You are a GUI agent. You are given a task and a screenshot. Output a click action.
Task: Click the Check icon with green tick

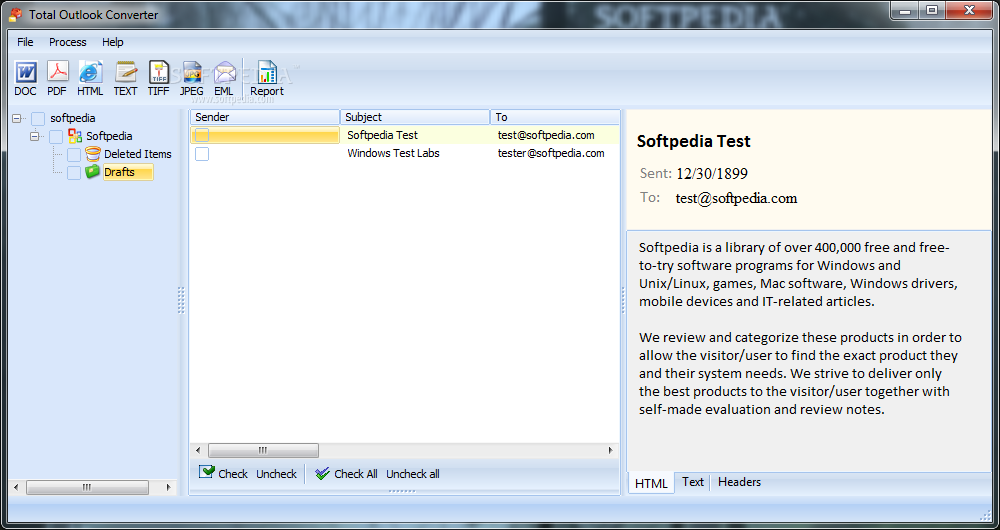pos(207,473)
